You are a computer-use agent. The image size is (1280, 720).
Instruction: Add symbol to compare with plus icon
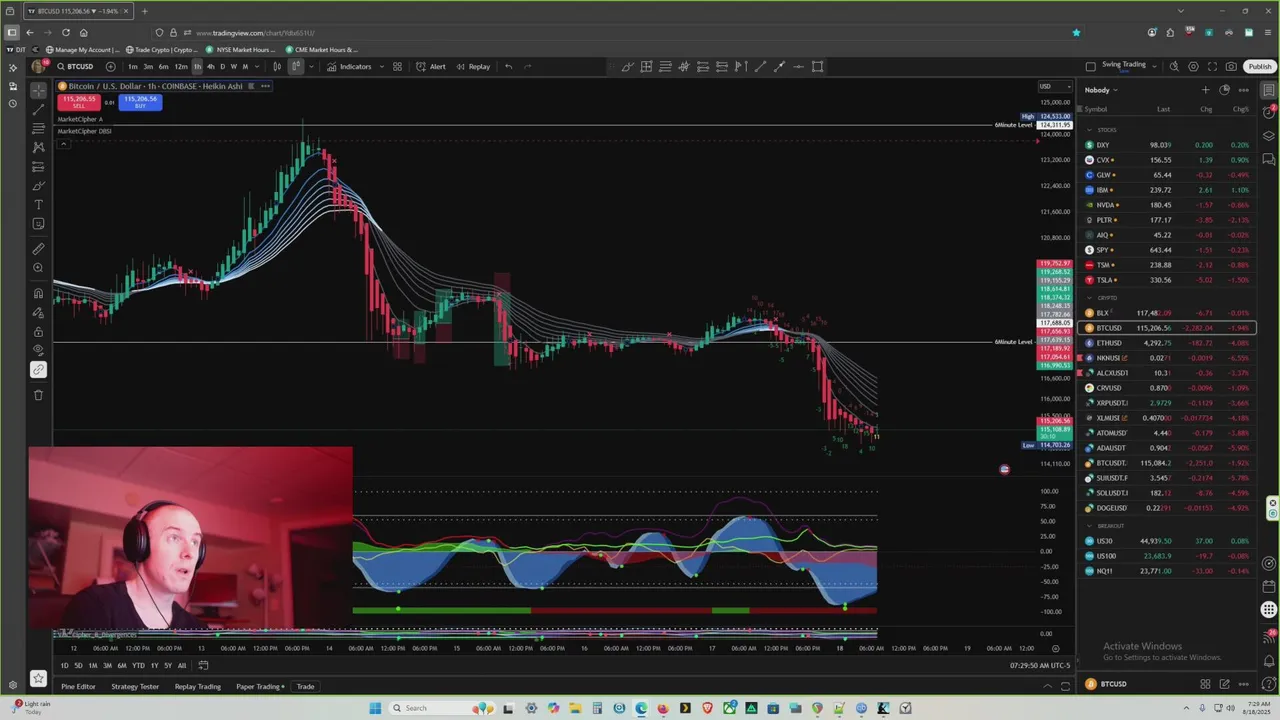click(x=110, y=67)
